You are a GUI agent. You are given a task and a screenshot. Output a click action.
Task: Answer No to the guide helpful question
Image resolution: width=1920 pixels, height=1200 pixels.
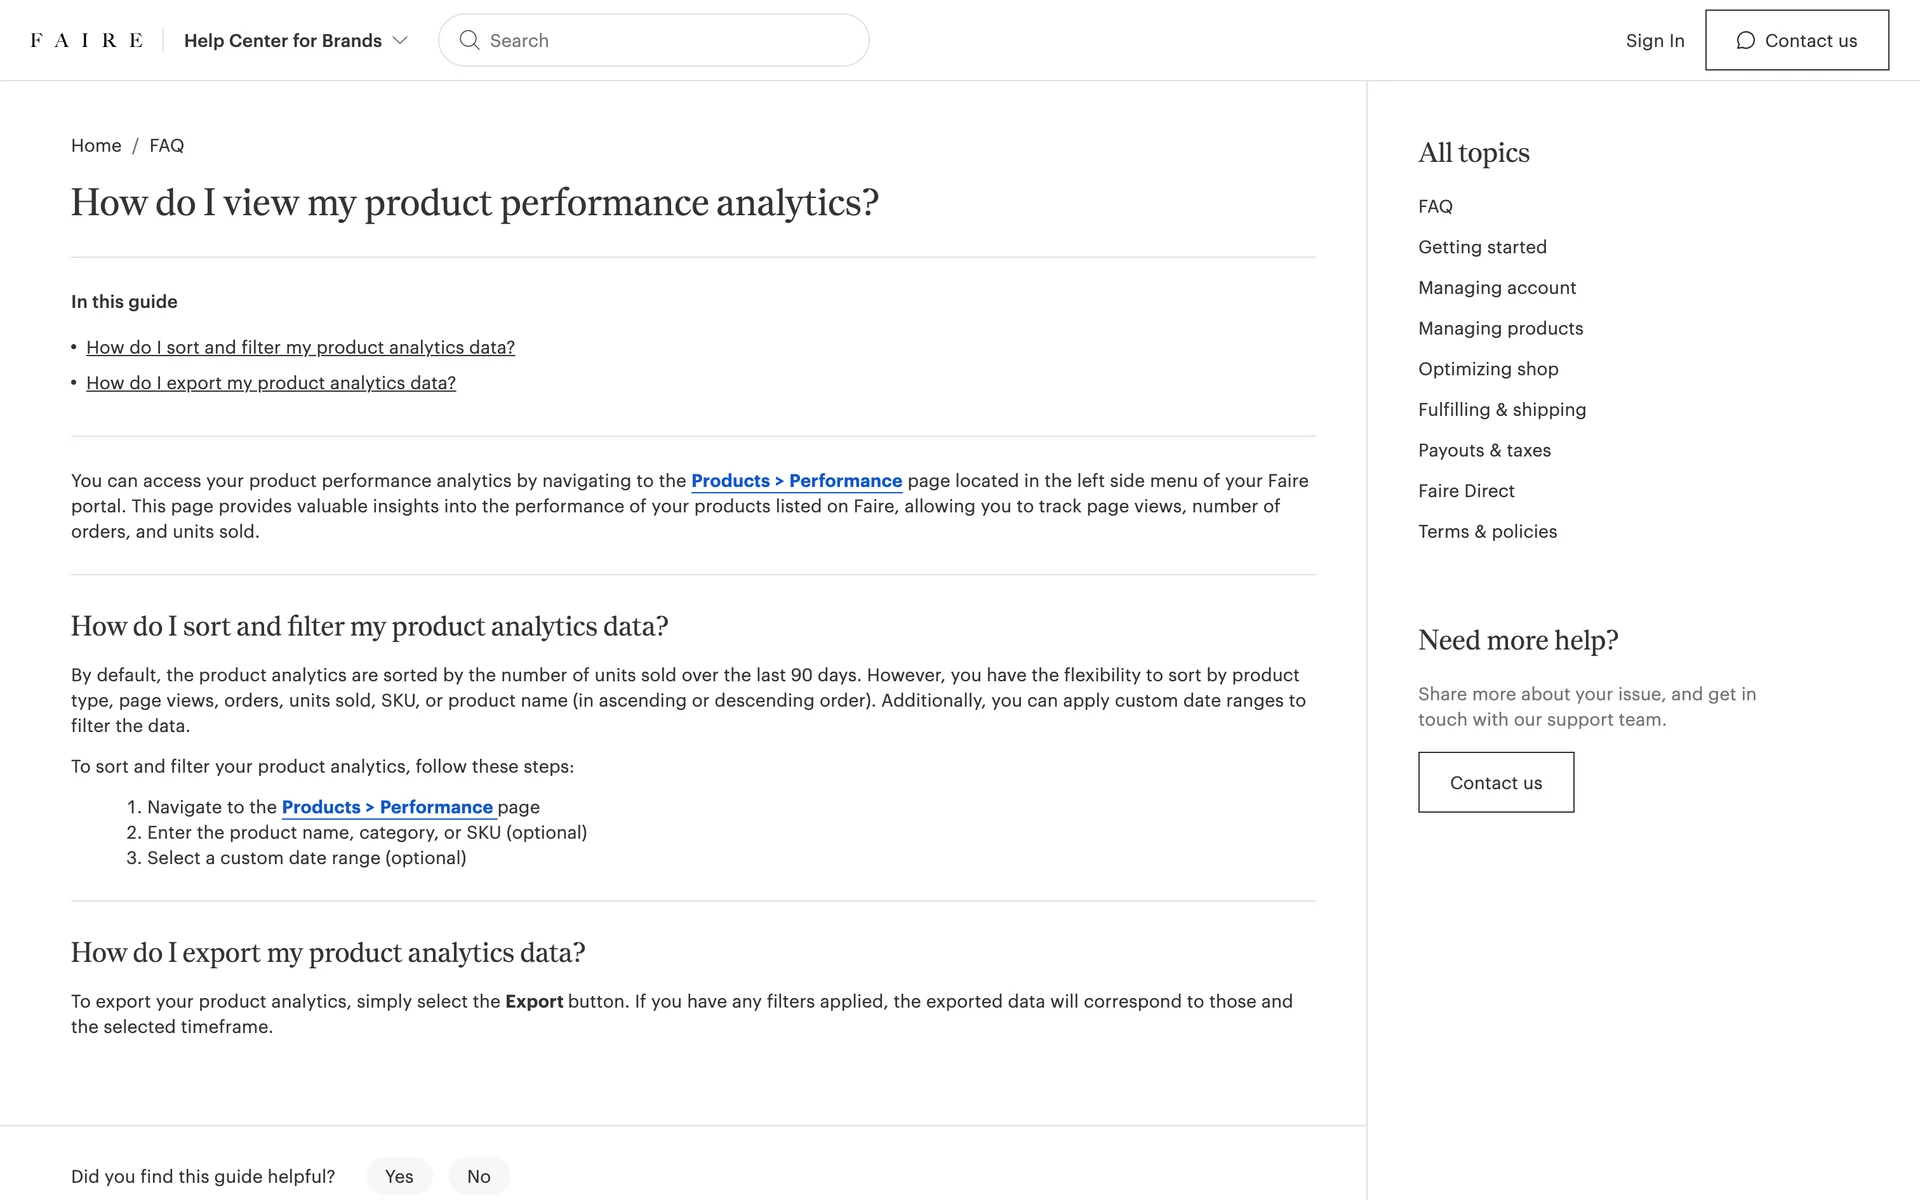tap(479, 1176)
